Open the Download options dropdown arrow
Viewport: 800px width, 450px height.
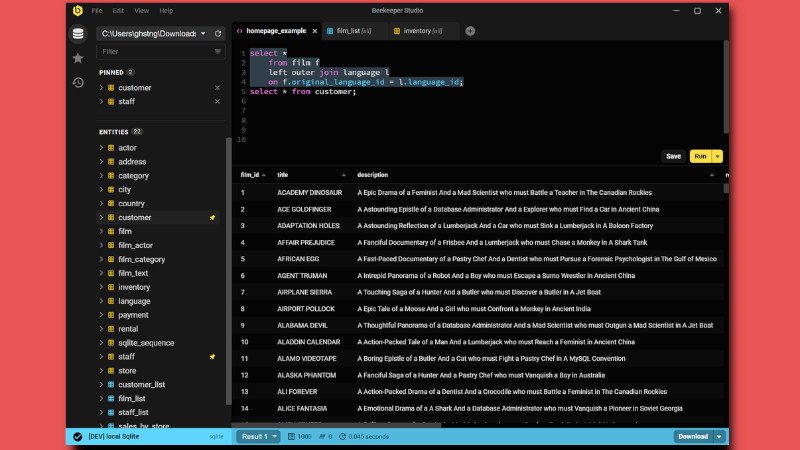pyautogui.click(x=719, y=437)
